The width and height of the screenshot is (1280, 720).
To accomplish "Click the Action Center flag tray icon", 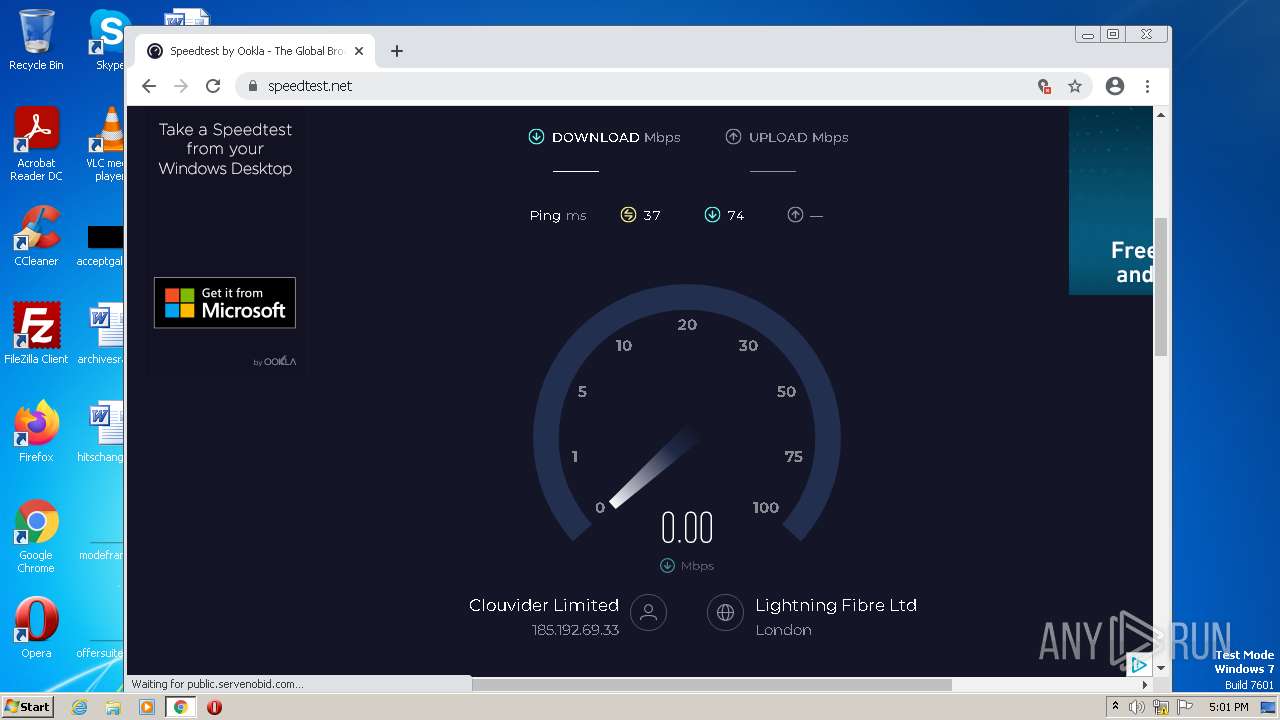I will [x=1185, y=707].
